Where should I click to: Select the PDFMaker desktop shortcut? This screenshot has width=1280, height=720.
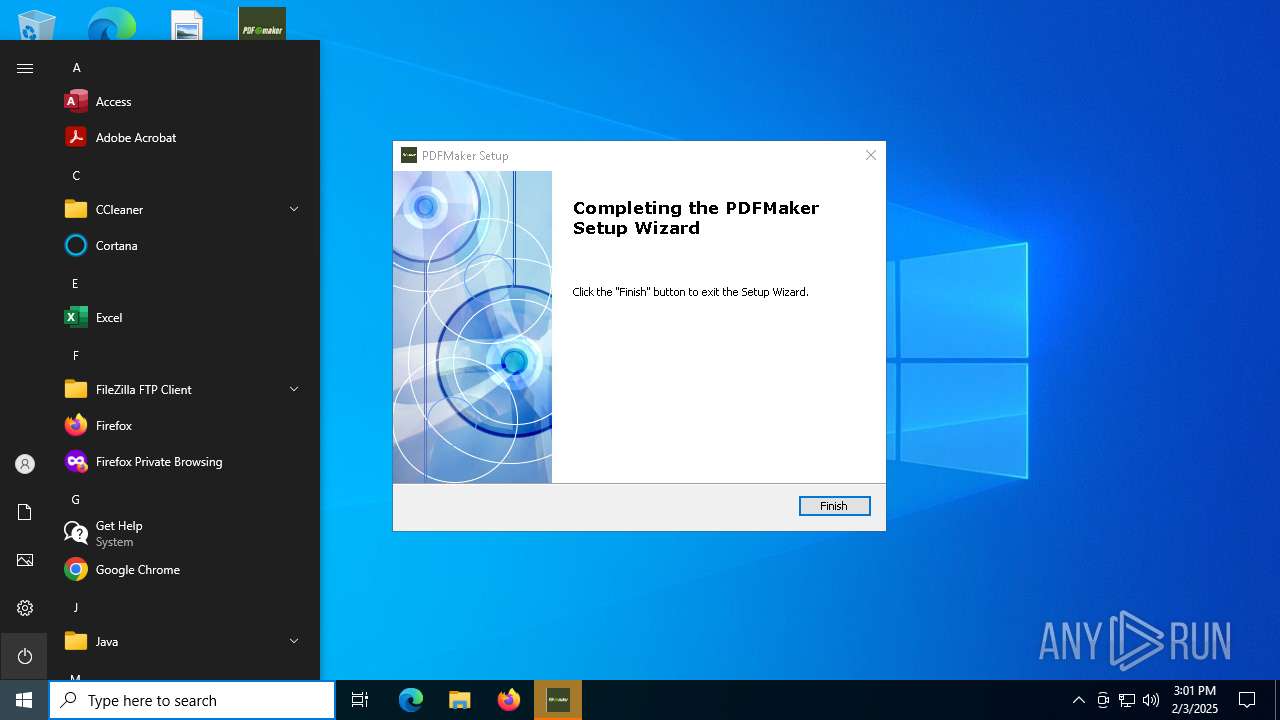click(262, 24)
